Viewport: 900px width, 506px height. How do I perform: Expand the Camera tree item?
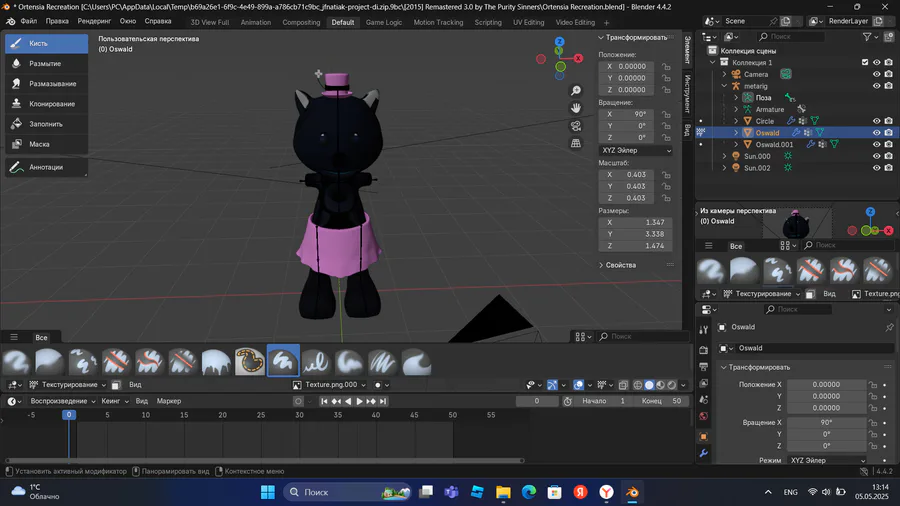(x=724, y=75)
